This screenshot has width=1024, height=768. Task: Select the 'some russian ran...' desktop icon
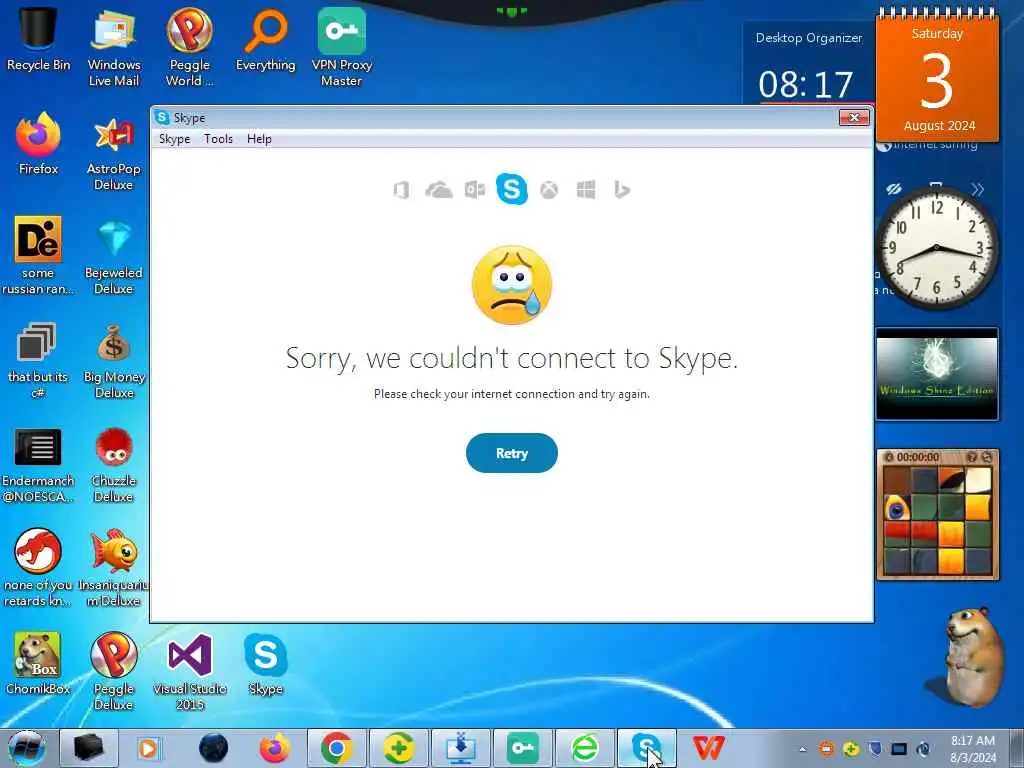38,256
